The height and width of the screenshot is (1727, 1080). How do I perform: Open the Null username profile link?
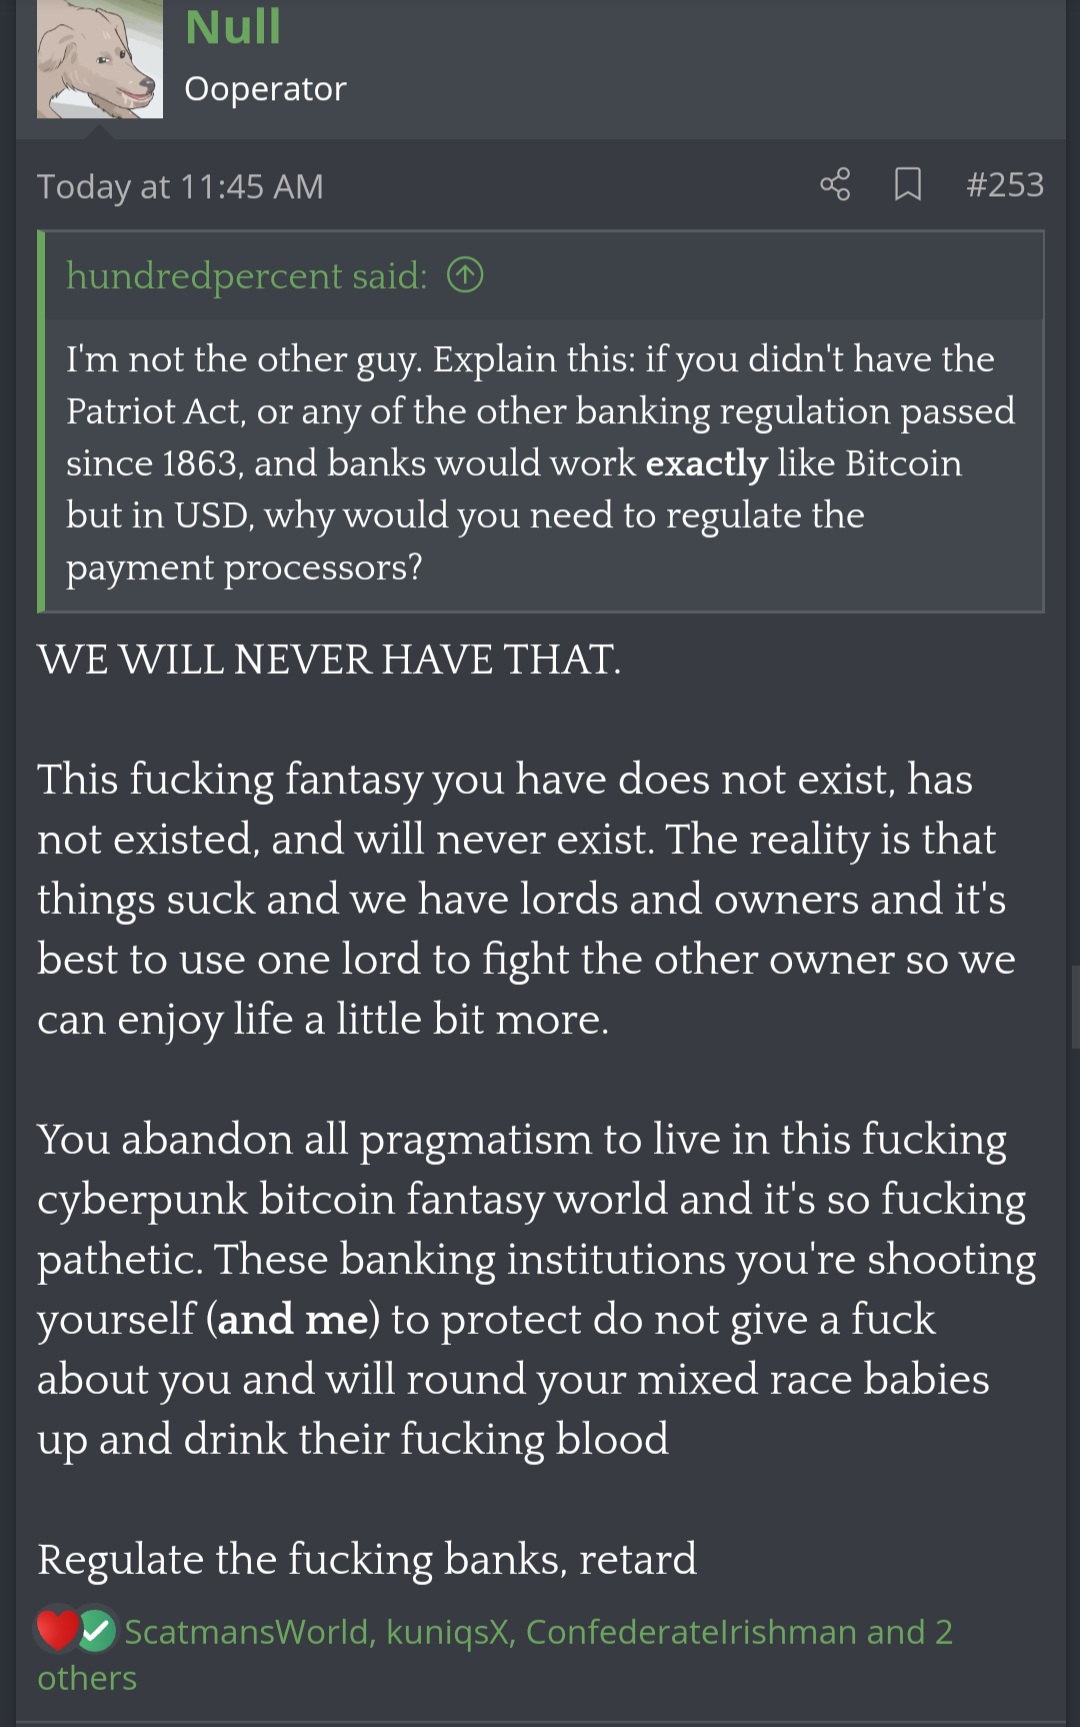(233, 26)
